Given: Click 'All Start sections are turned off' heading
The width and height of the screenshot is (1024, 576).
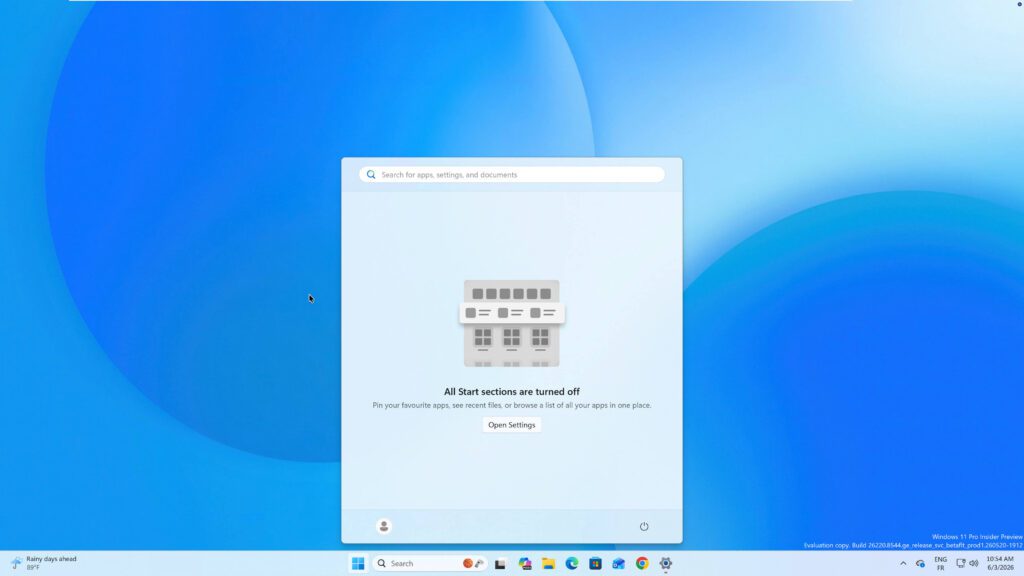Looking at the screenshot, I should (511, 392).
